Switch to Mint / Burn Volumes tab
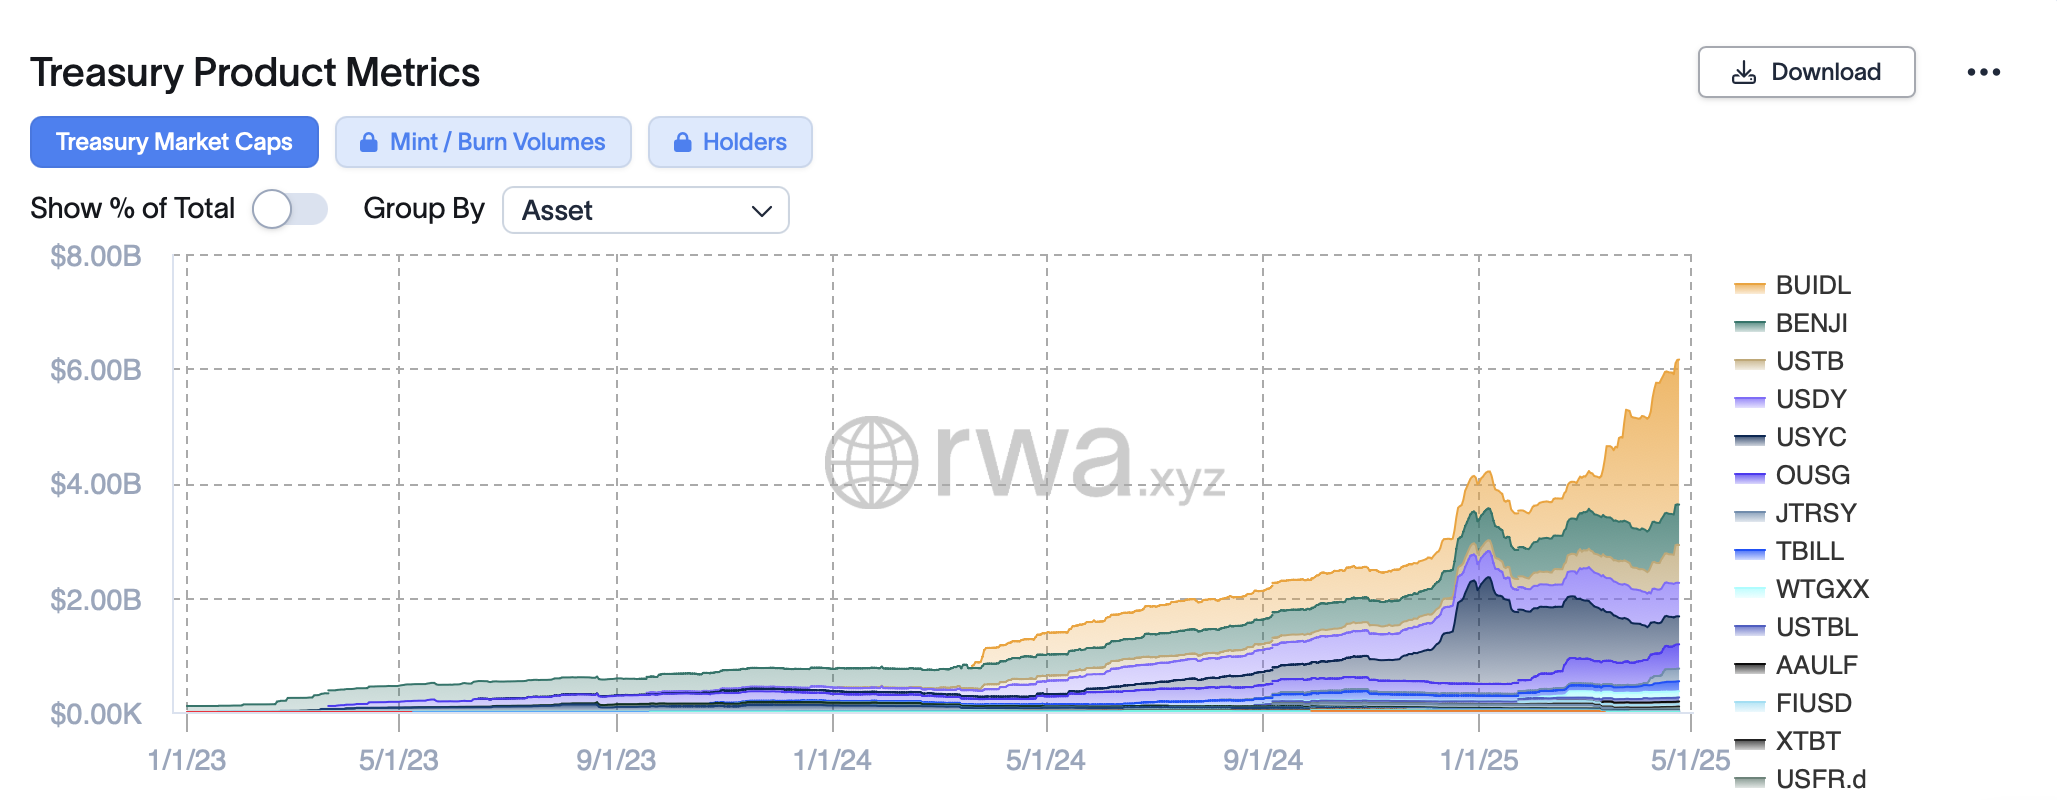 [x=496, y=143]
